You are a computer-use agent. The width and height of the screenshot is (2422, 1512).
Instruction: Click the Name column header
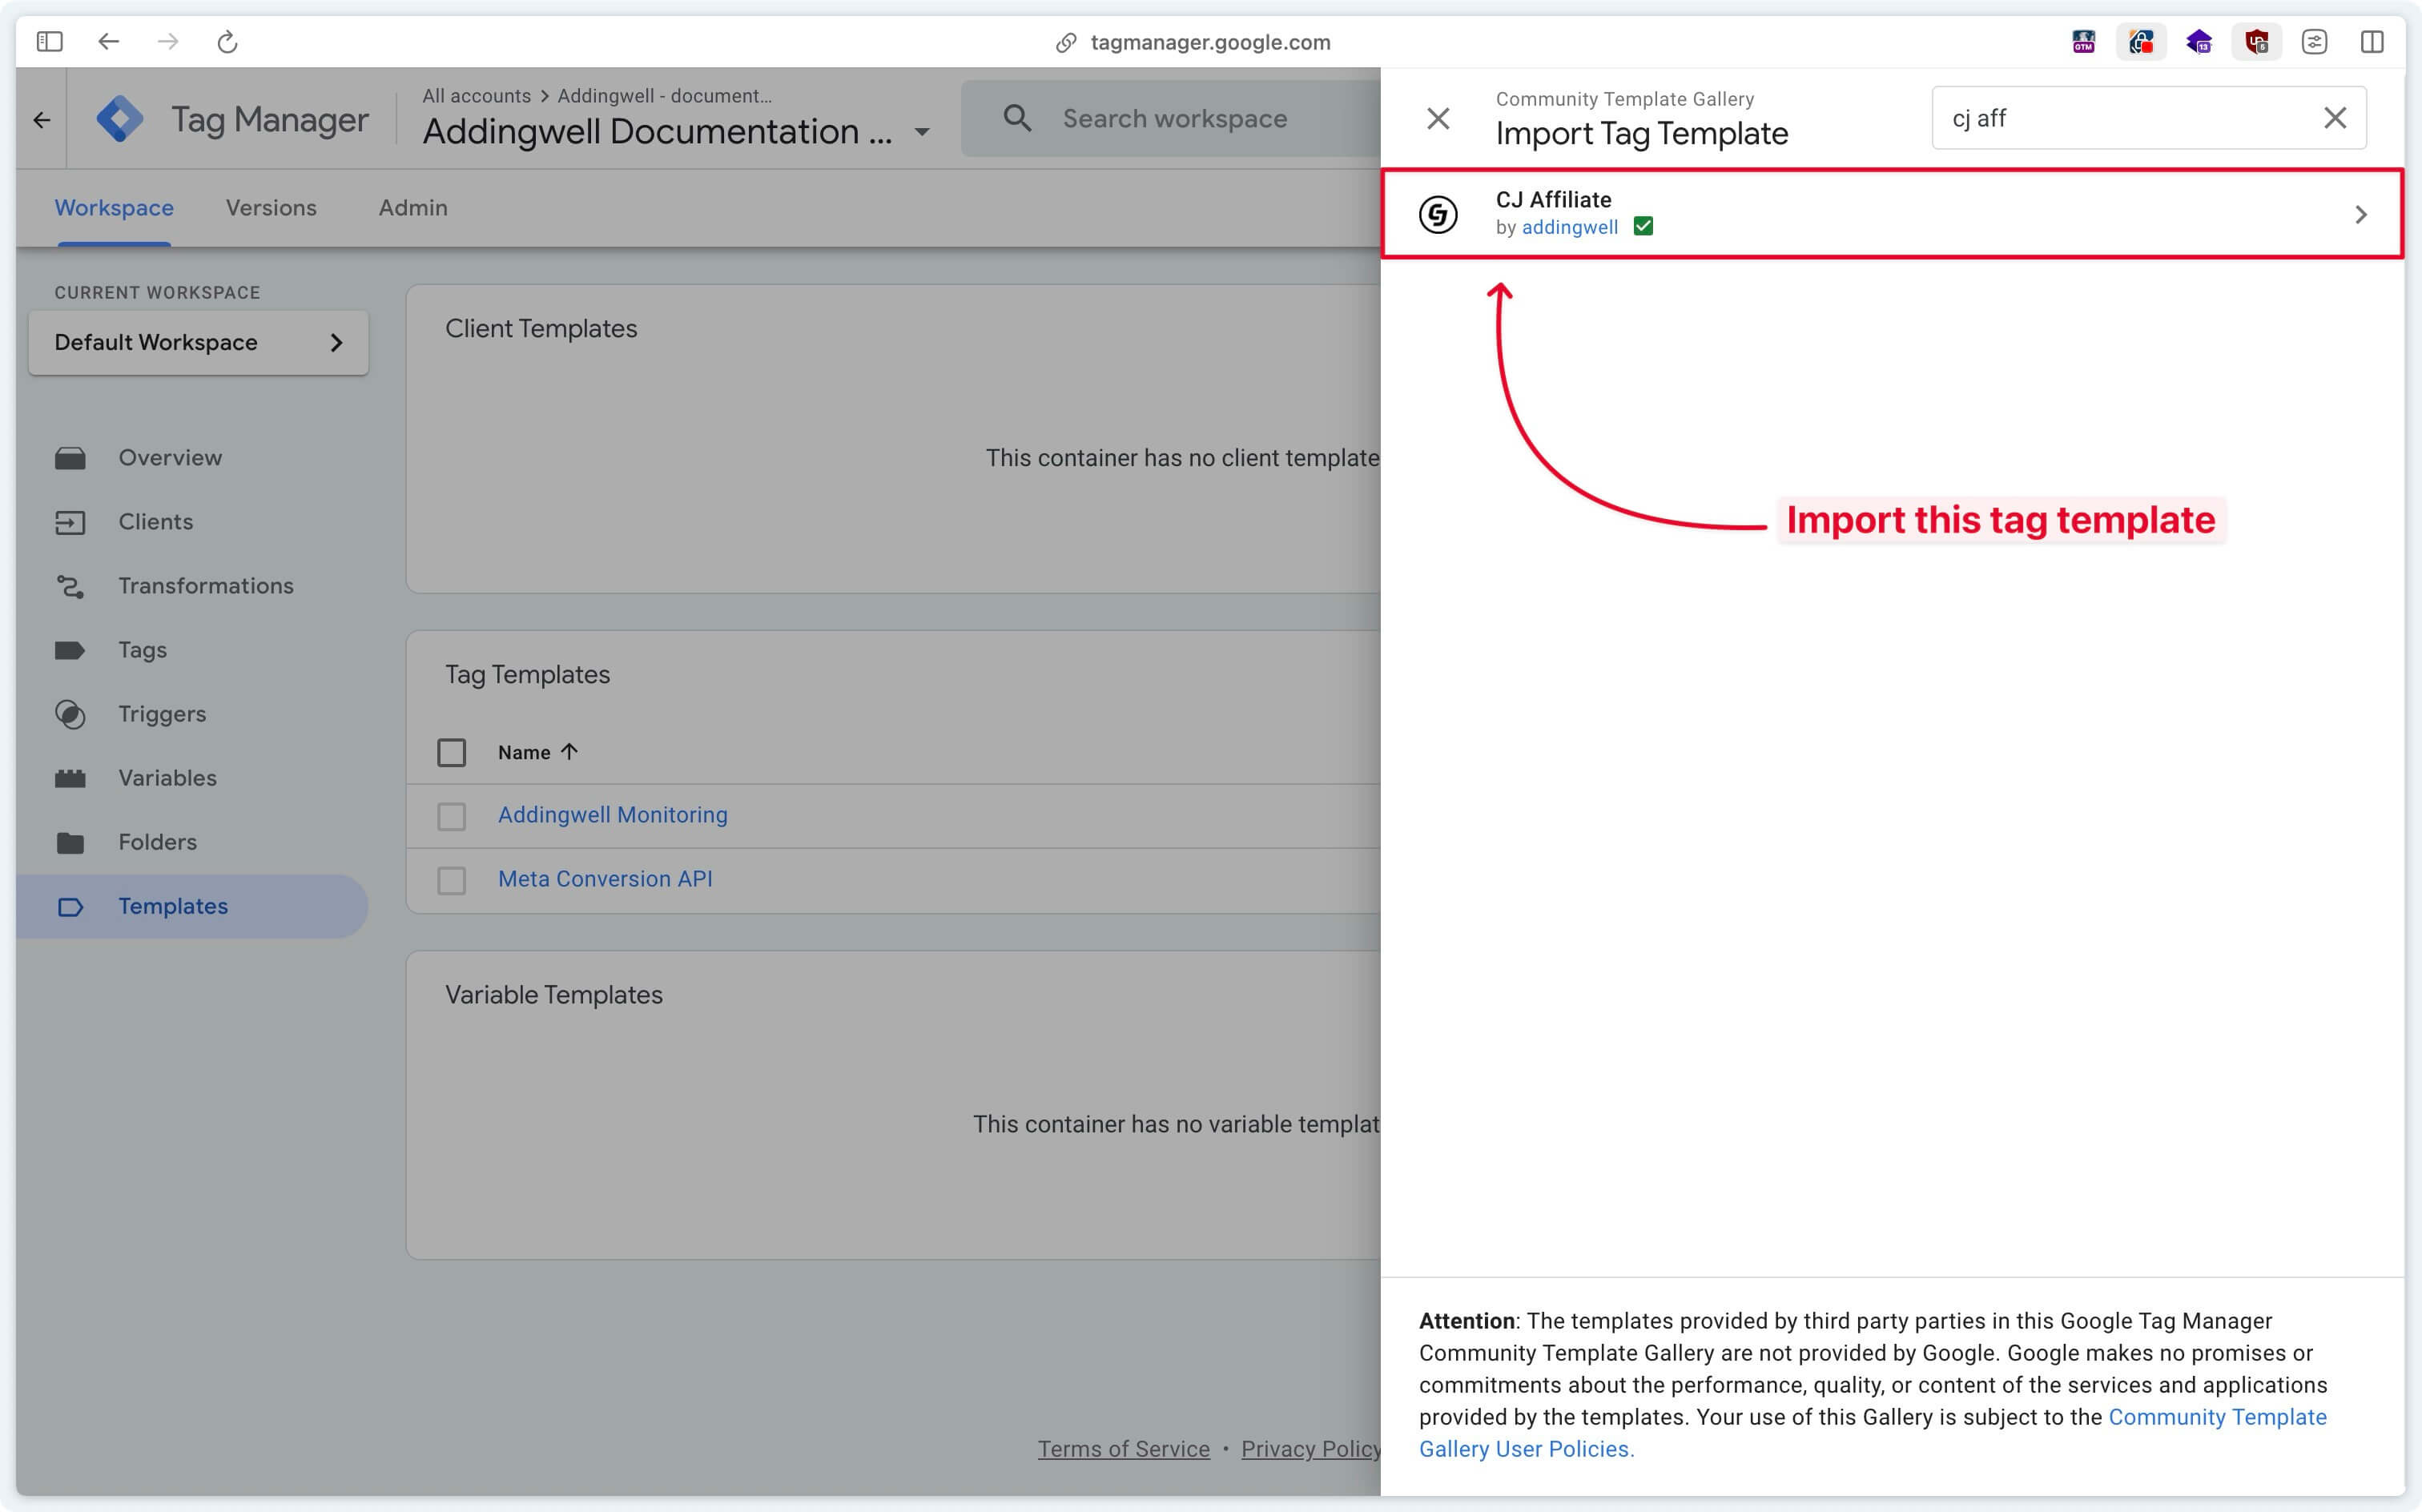click(x=524, y=752)
